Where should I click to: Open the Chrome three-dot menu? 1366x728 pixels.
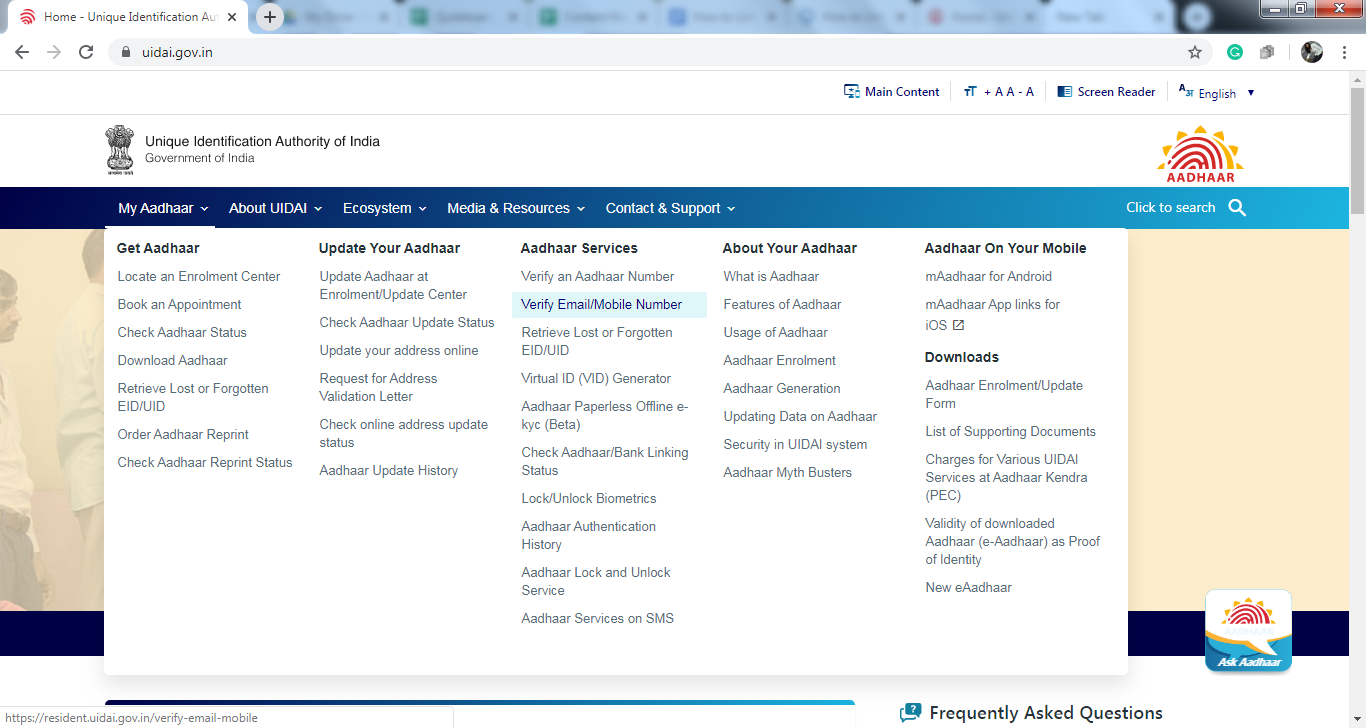1345,52
